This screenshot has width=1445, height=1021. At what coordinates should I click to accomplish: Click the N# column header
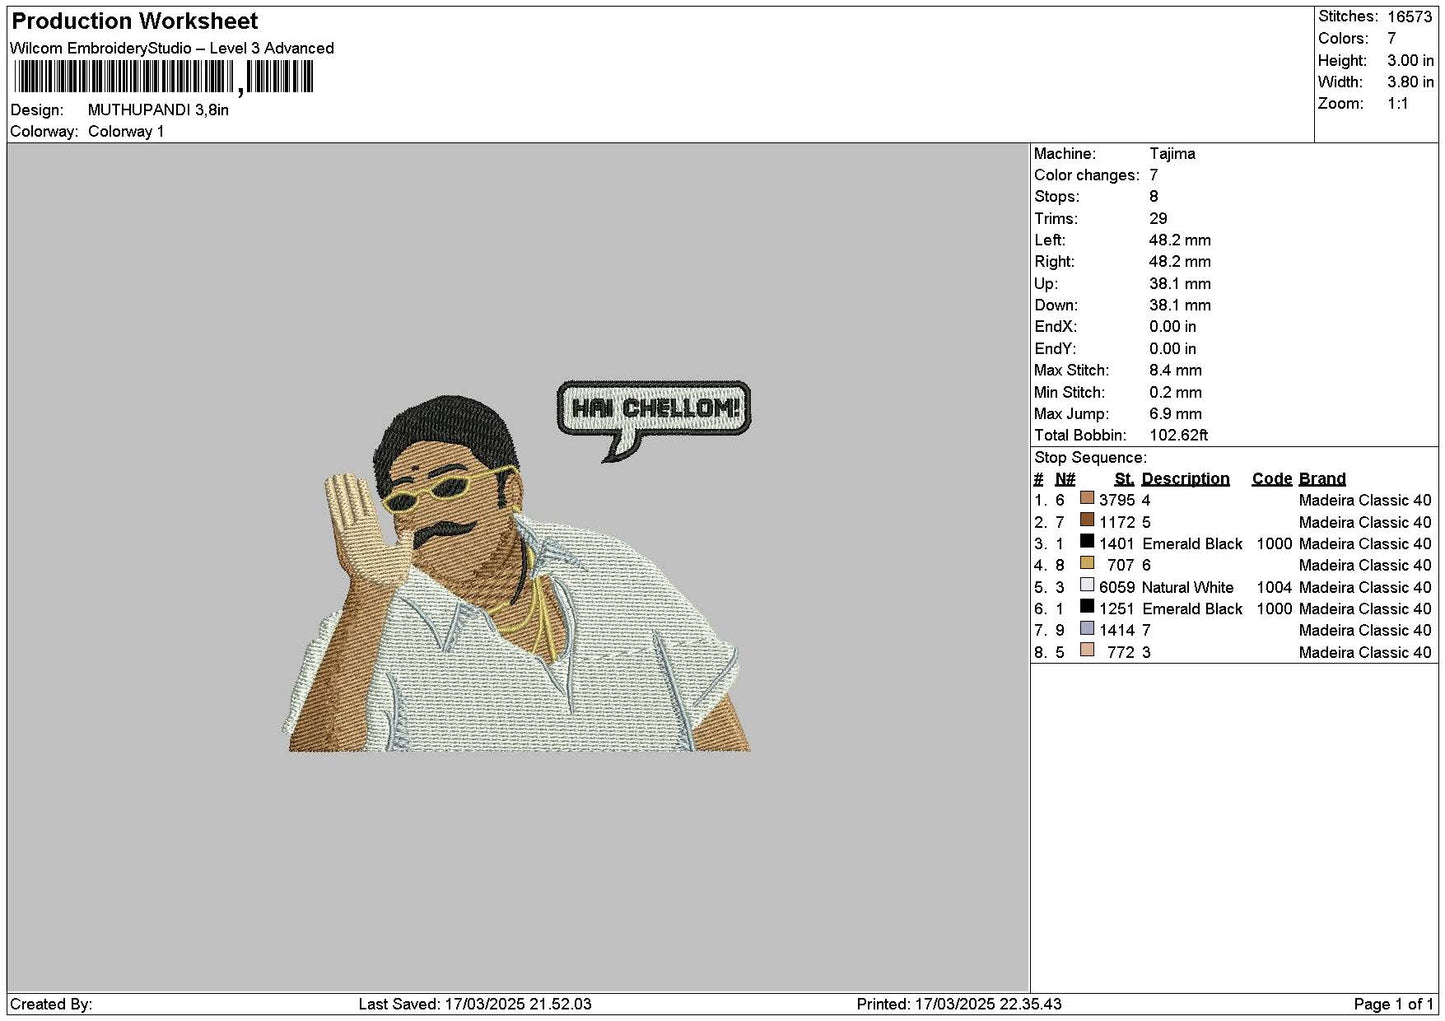(1065, 479)
